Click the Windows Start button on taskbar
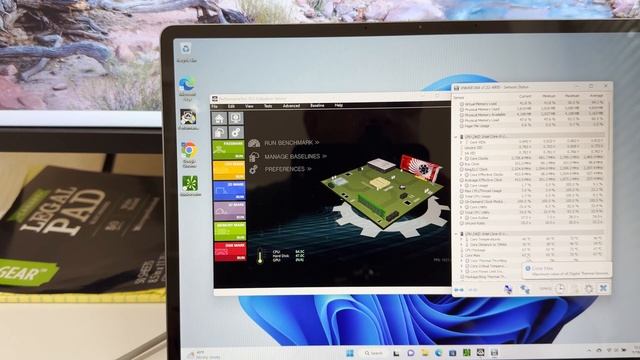Viewport: 640px width, 360px height. pyautogui.click(x=350, y=353)
